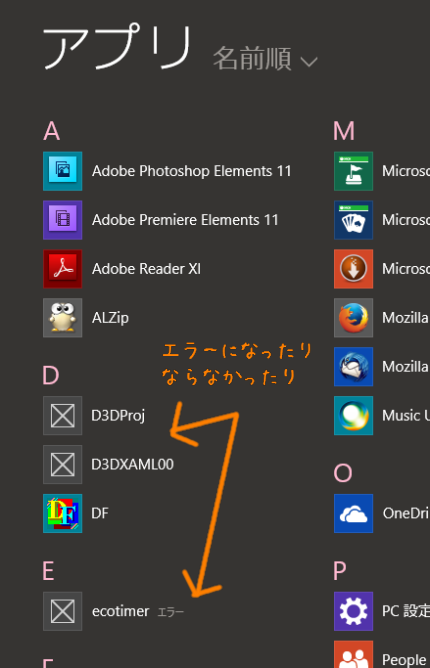430x668 pixels.
Task: Select the D3DProj label text
Action: click(x=118, y=415)
